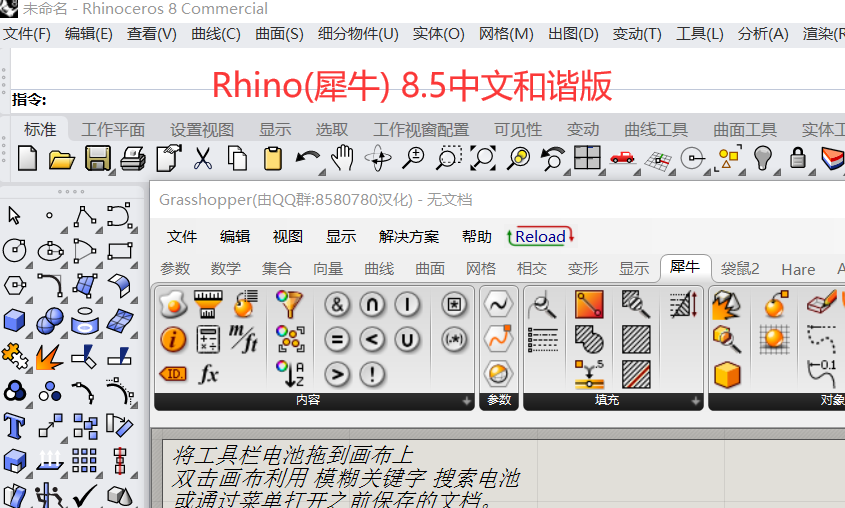Select the Polyline tool in sidebar
Screen dimensions: 845x508
pyautogui.click(x=85, y=216)
